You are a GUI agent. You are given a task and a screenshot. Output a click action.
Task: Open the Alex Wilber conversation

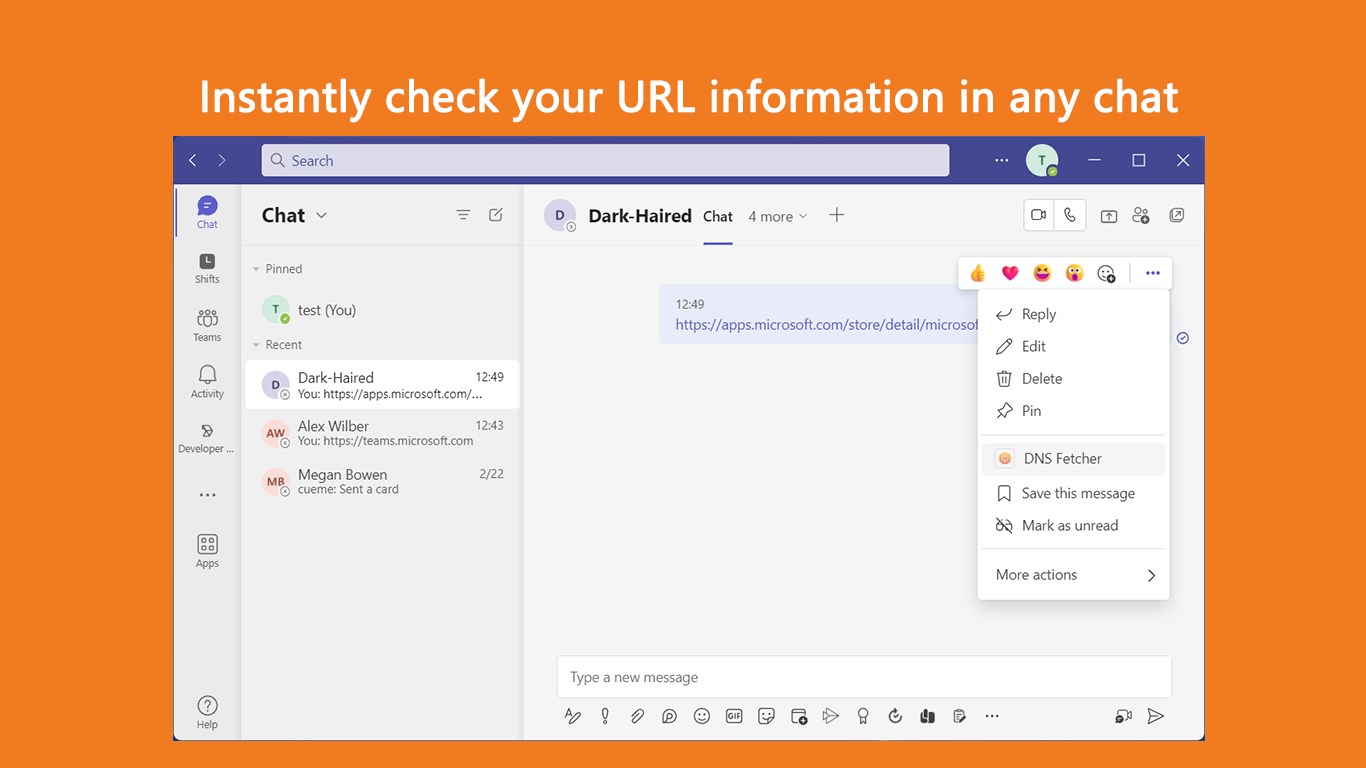(x=382, y=433)
